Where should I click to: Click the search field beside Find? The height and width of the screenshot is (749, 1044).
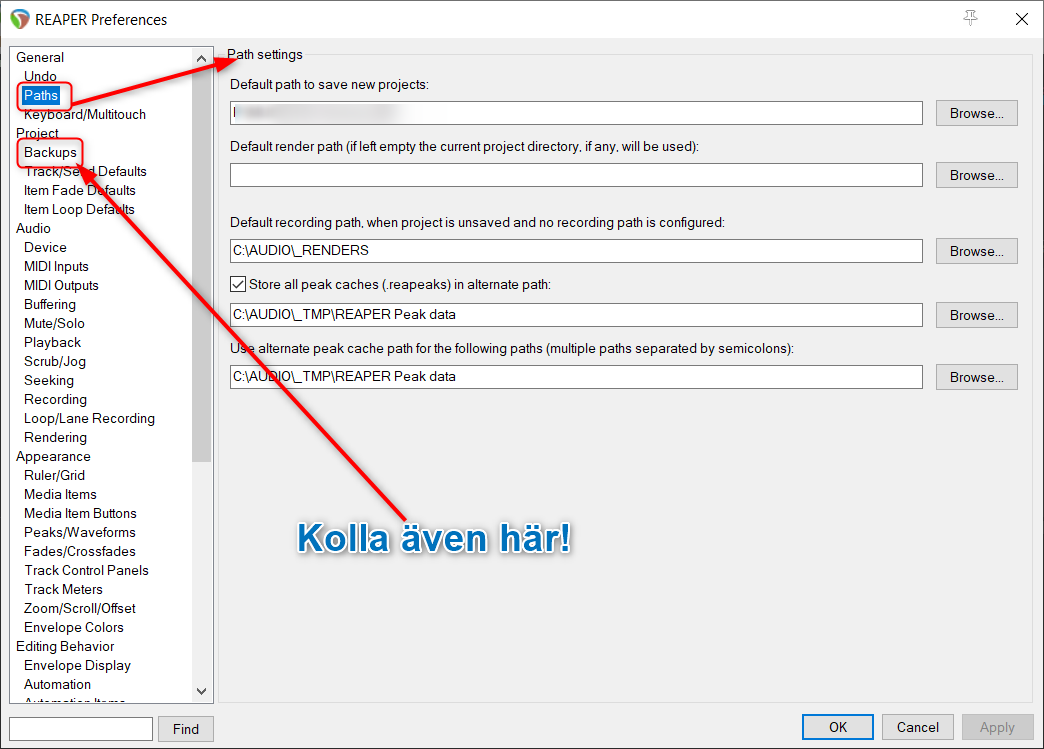81,729
